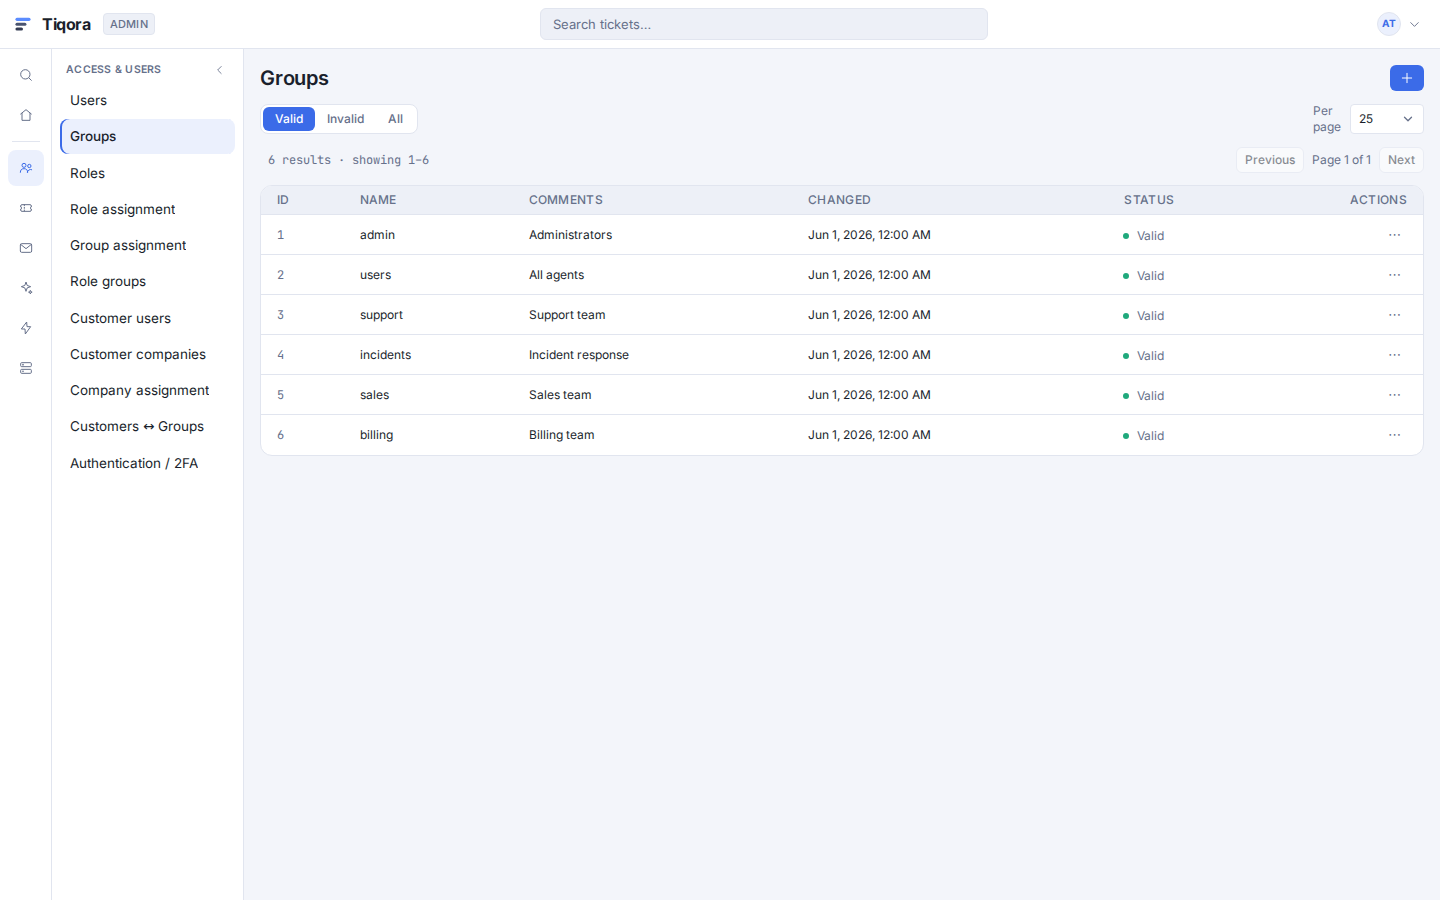
Task: Click the Previous page button
Action: [1270, 160]
